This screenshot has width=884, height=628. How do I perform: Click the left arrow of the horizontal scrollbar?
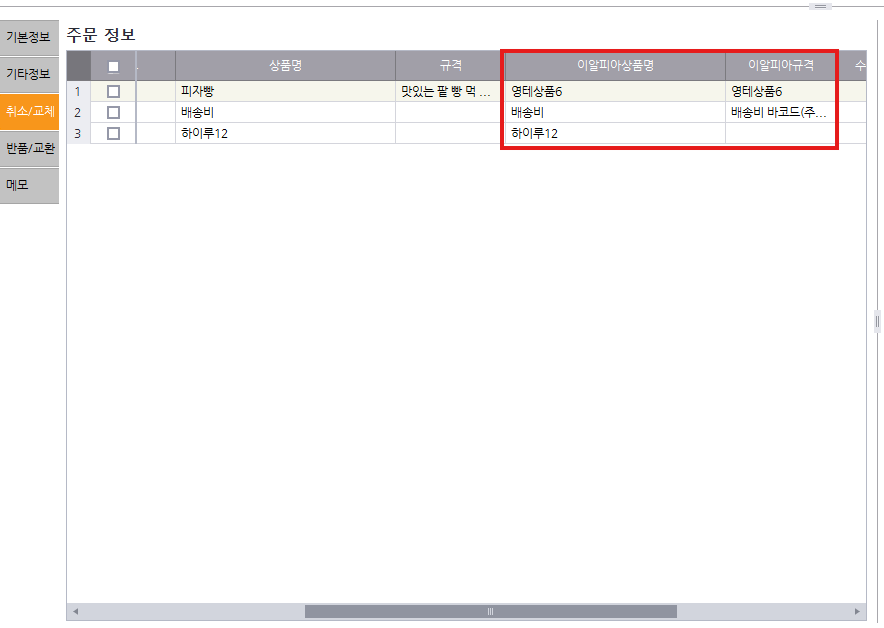(75, 611)
